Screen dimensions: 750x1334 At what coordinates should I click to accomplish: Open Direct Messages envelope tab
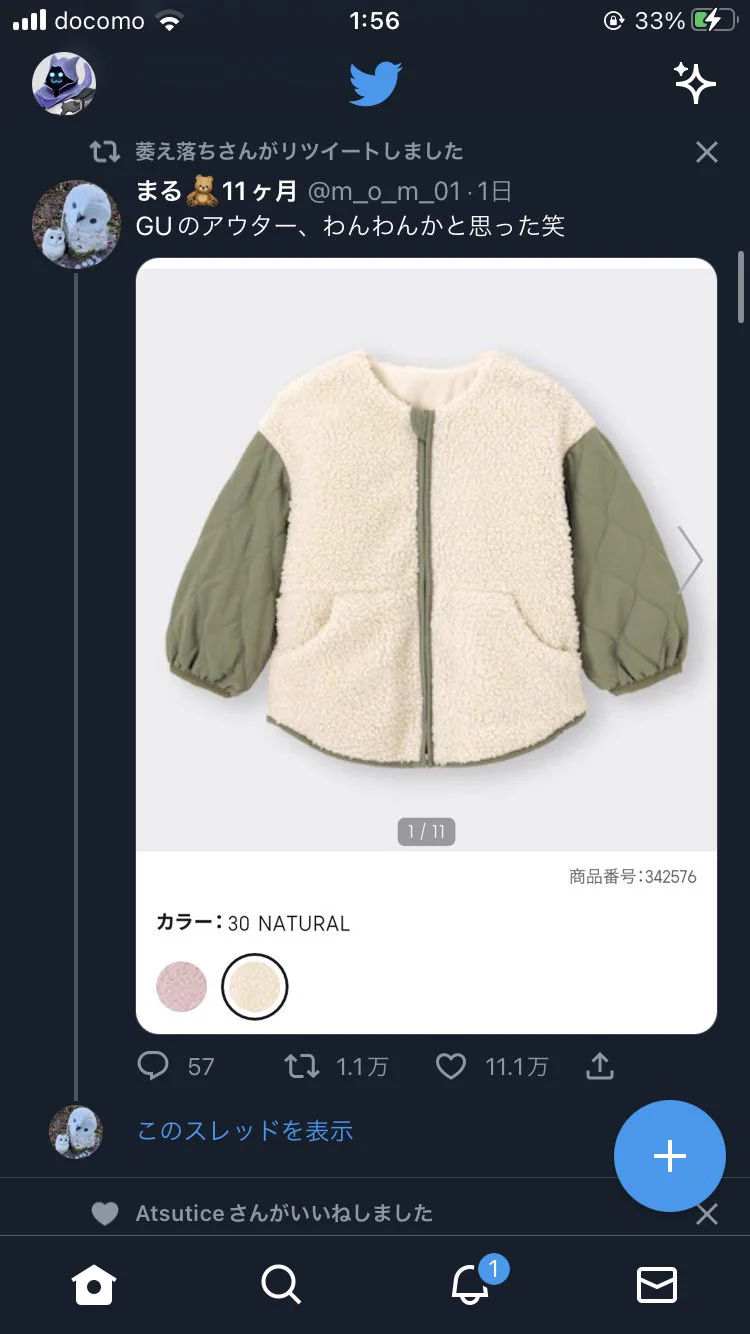pyautogui.click(x=657, y=1284)
